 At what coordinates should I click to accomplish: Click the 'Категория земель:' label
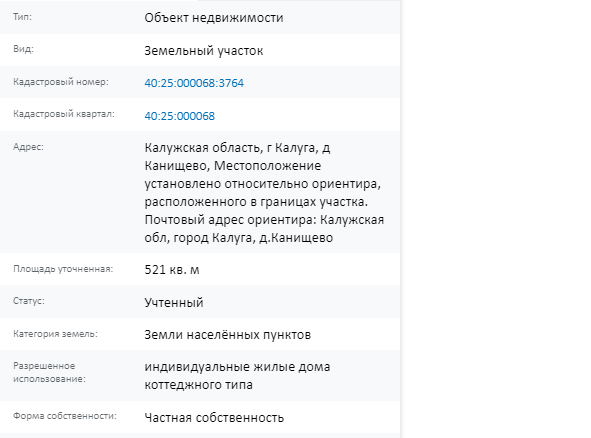55,334
